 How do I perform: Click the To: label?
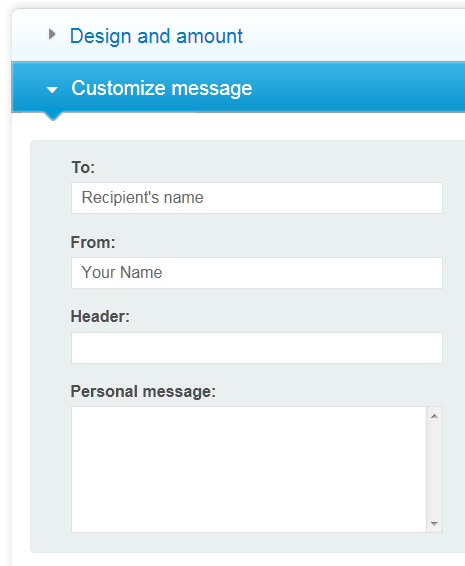[83, 167]
